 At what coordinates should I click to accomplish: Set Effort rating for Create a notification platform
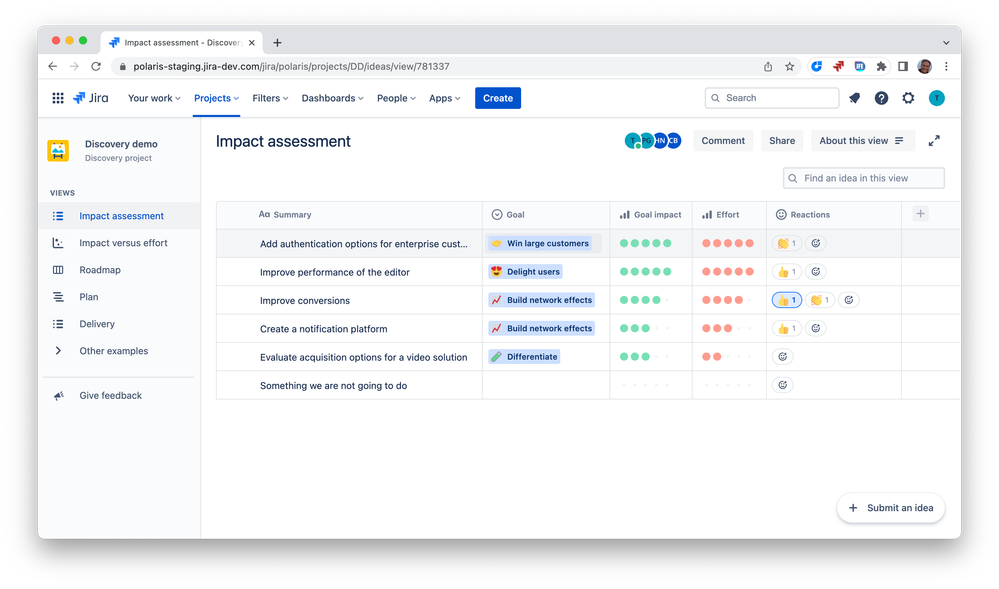point(728,328)
